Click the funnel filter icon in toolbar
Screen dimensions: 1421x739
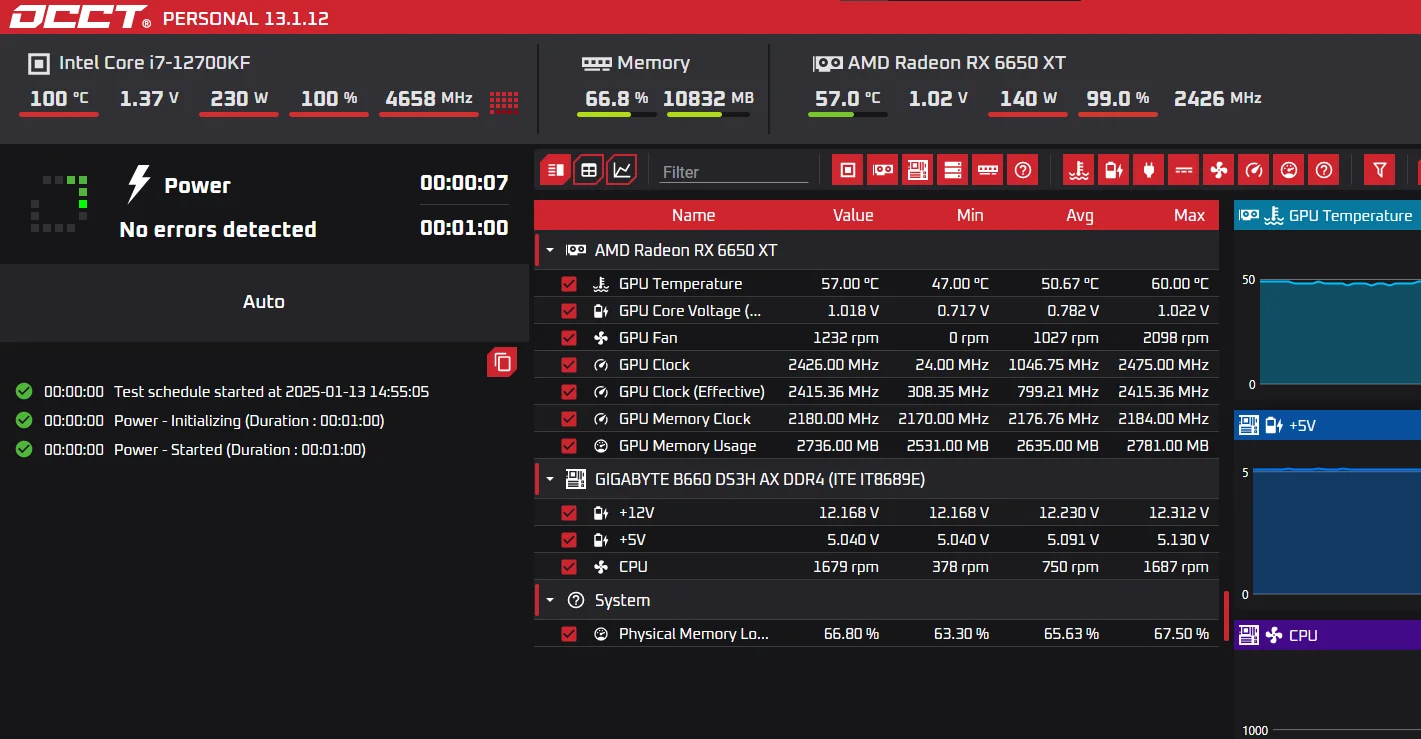click(1380, 170)
